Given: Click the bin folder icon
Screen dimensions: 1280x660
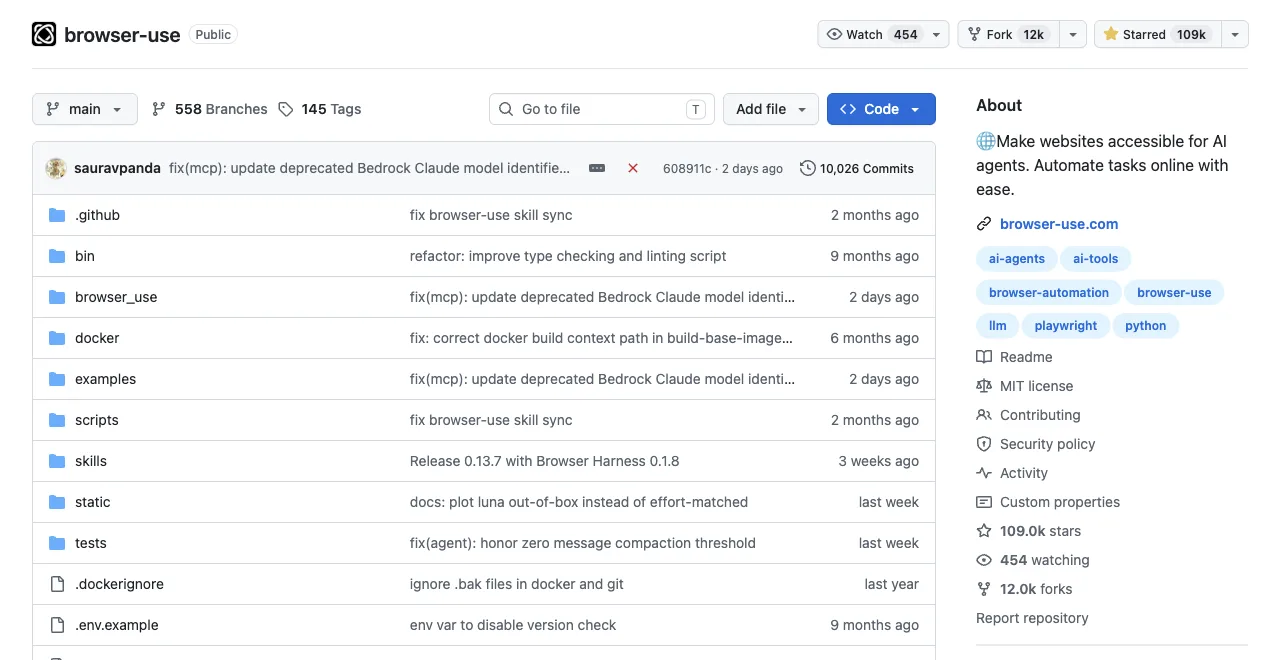Looking at the screenshot, I should click(x=57, y=256).
